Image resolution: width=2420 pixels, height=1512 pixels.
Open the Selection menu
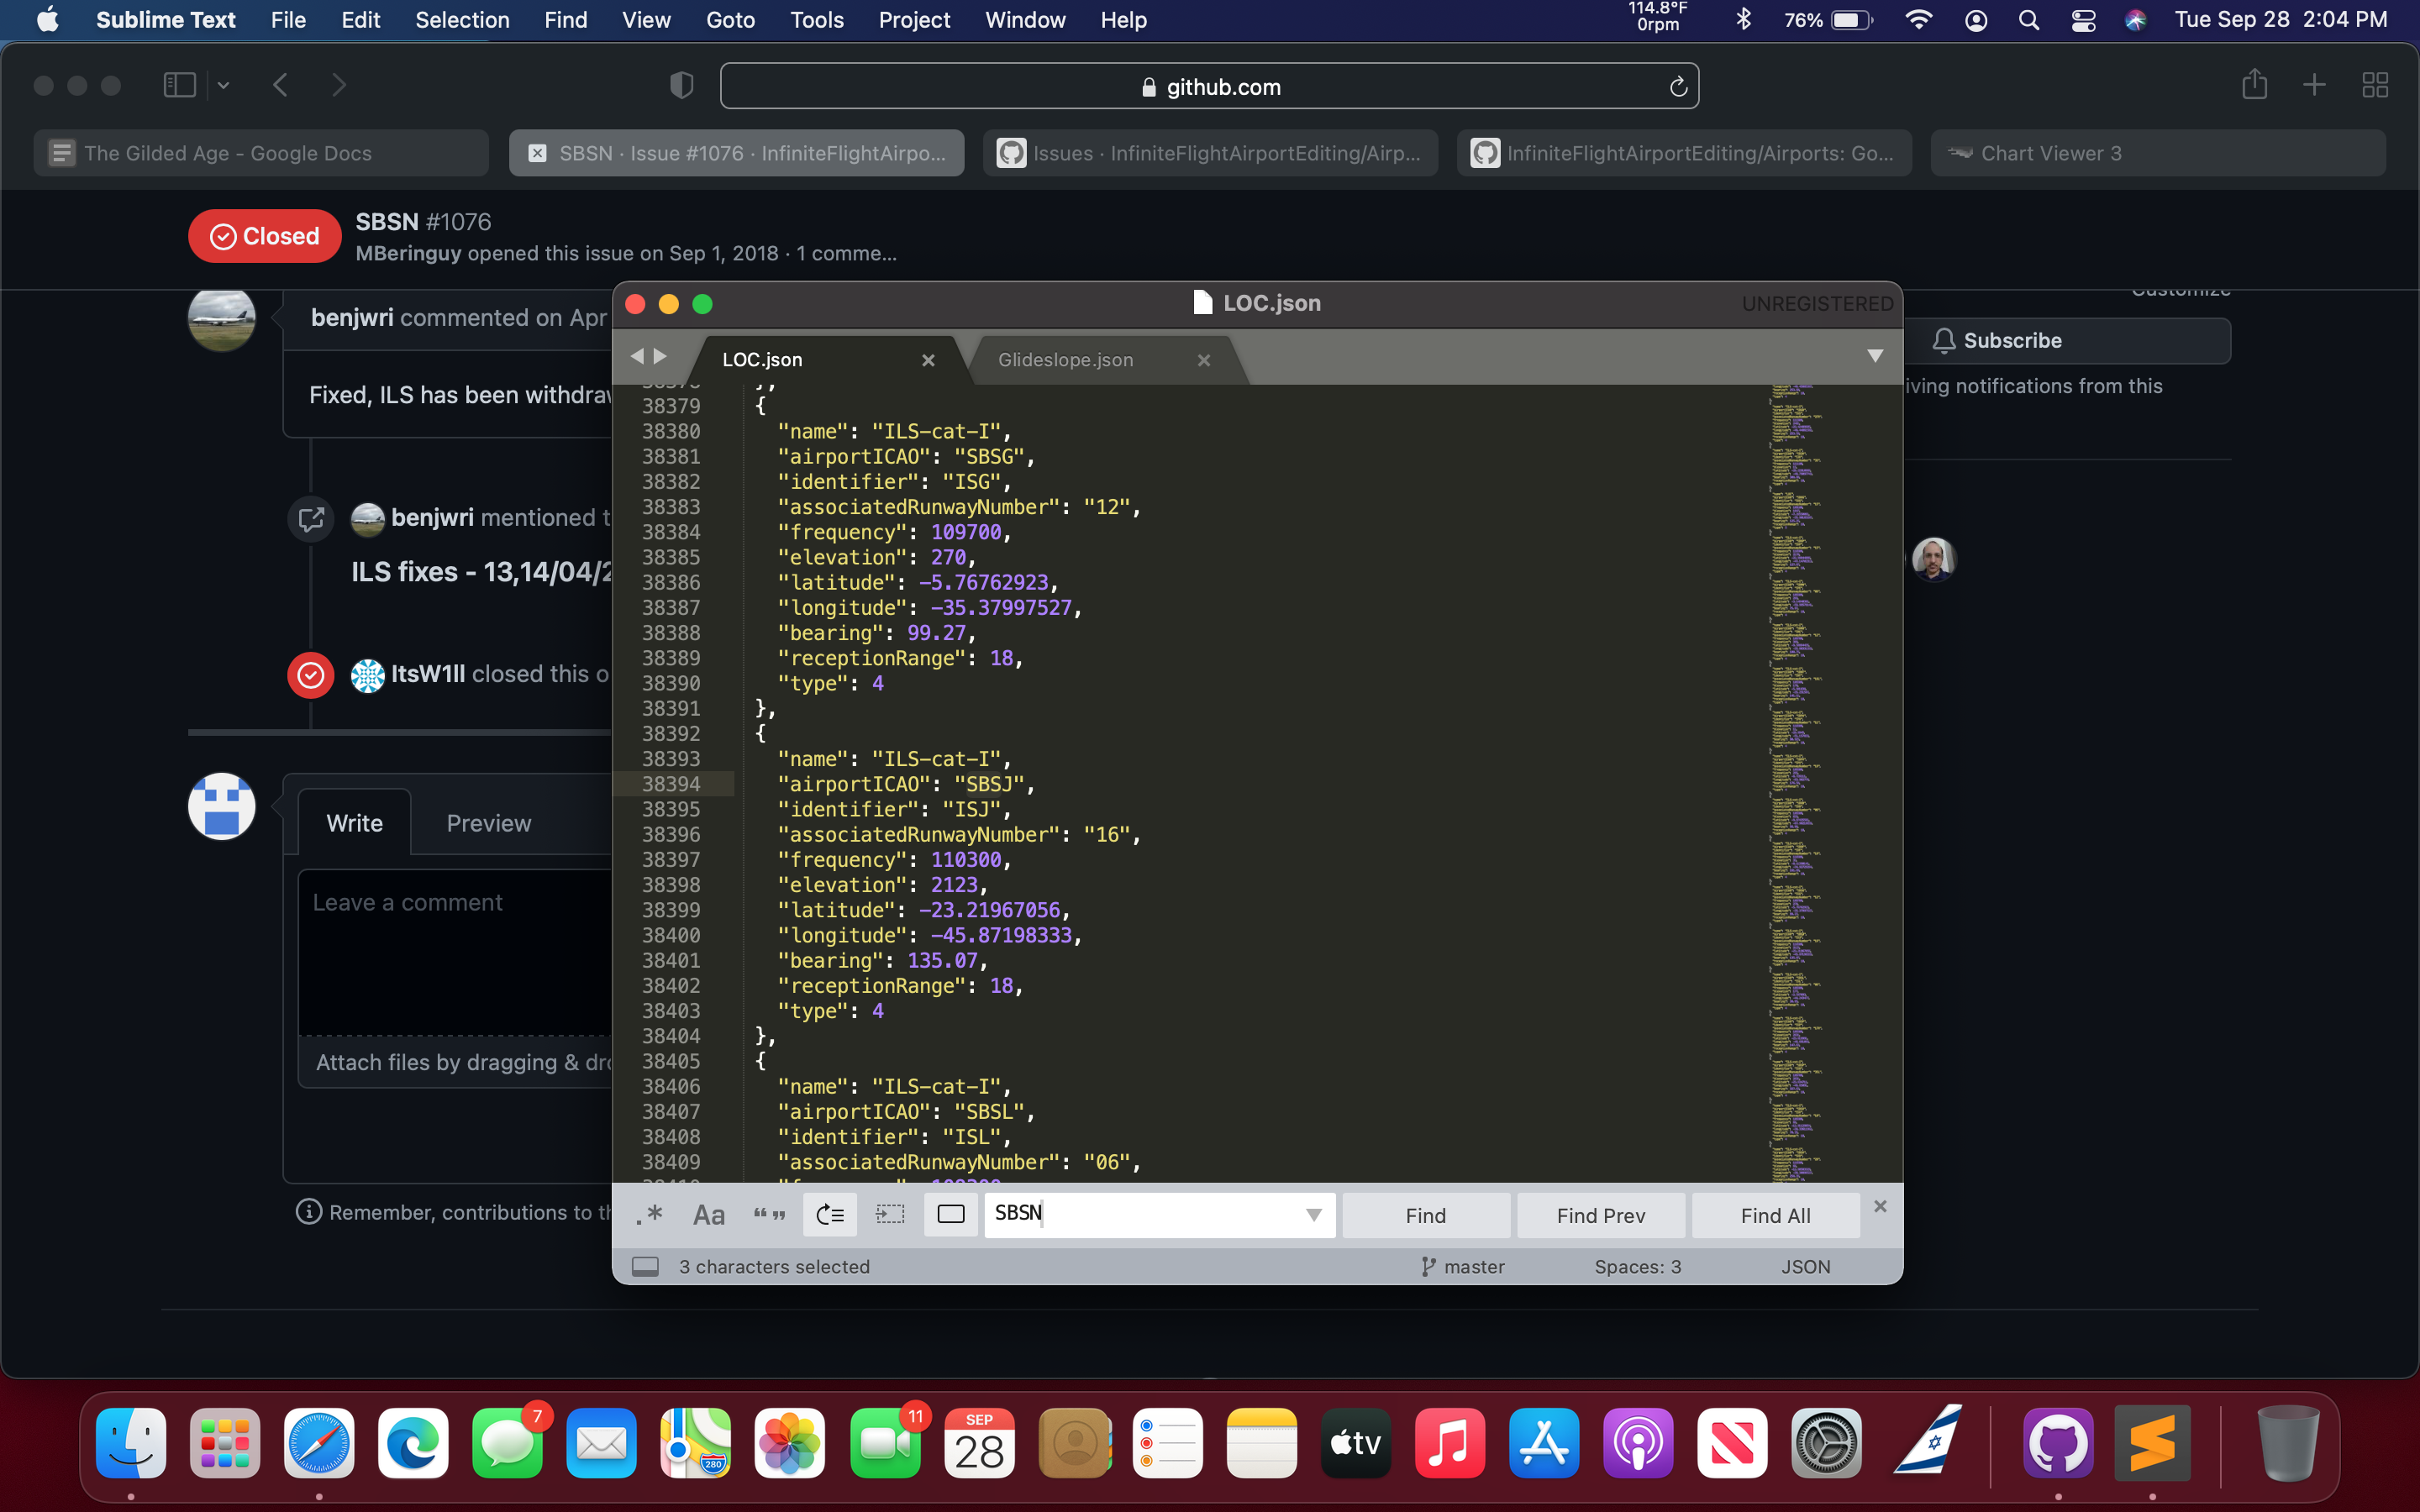(462, 20)
